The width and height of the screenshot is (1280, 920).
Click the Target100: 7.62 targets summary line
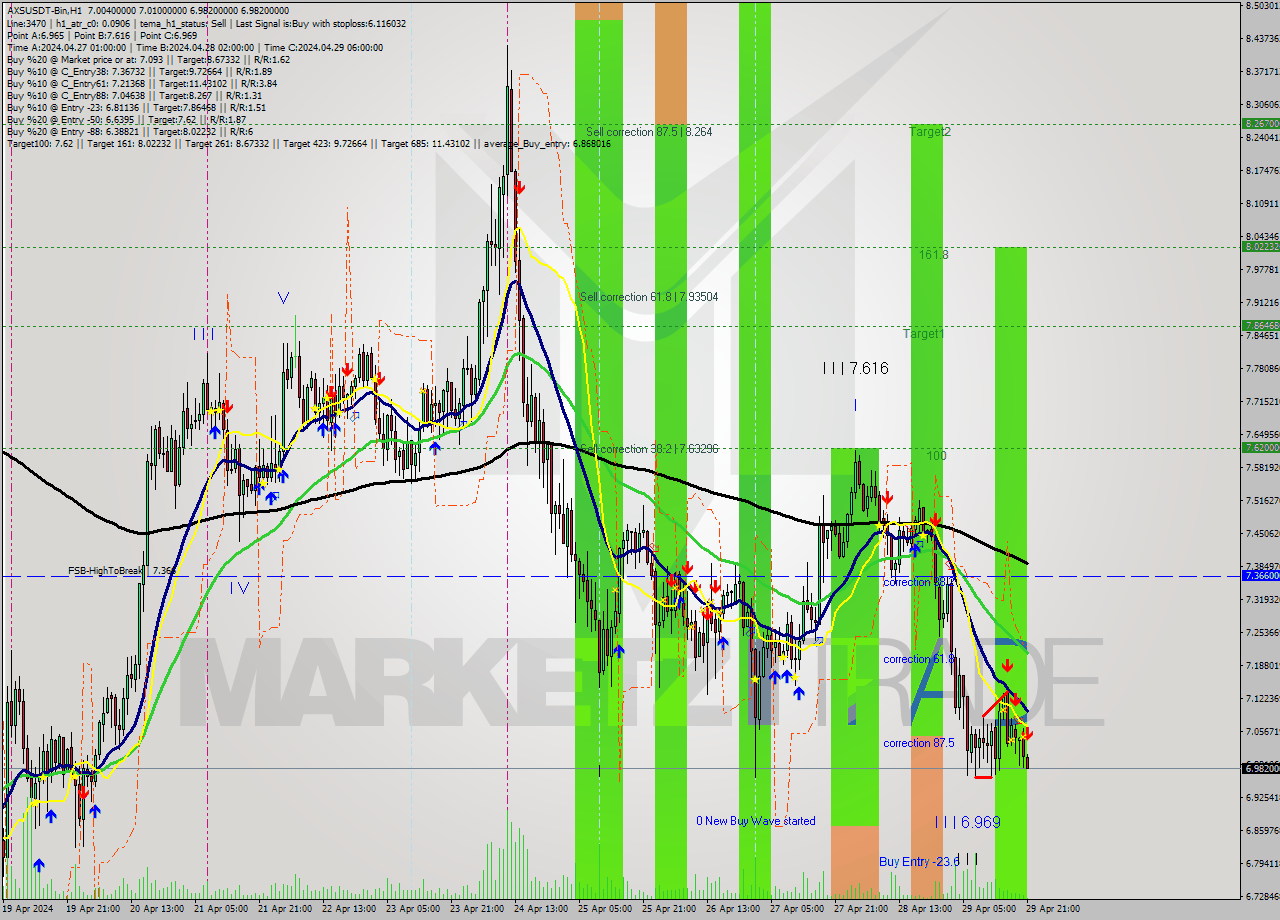tap(308, 143)
